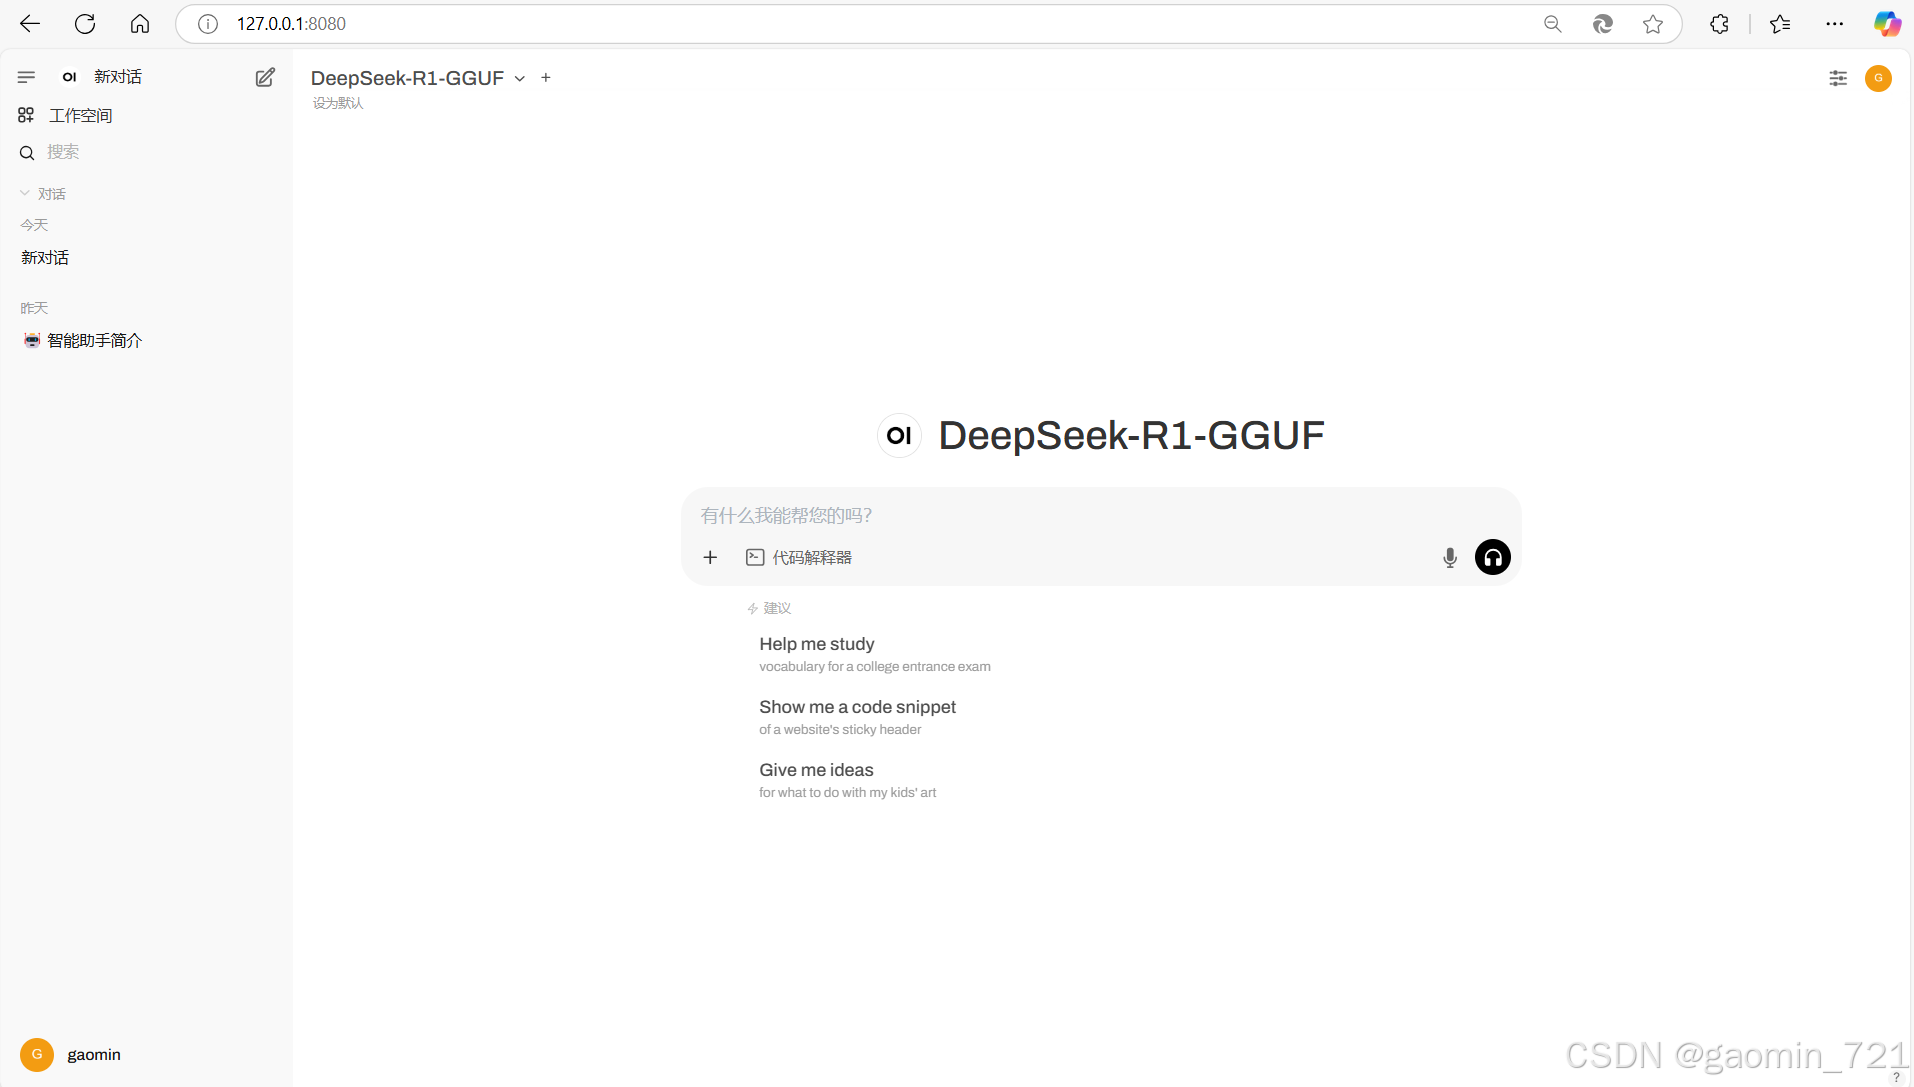Open the orange G profile avatar top right
The width and height of the screenshot is (1914, 1087).
pos(1878,78)
